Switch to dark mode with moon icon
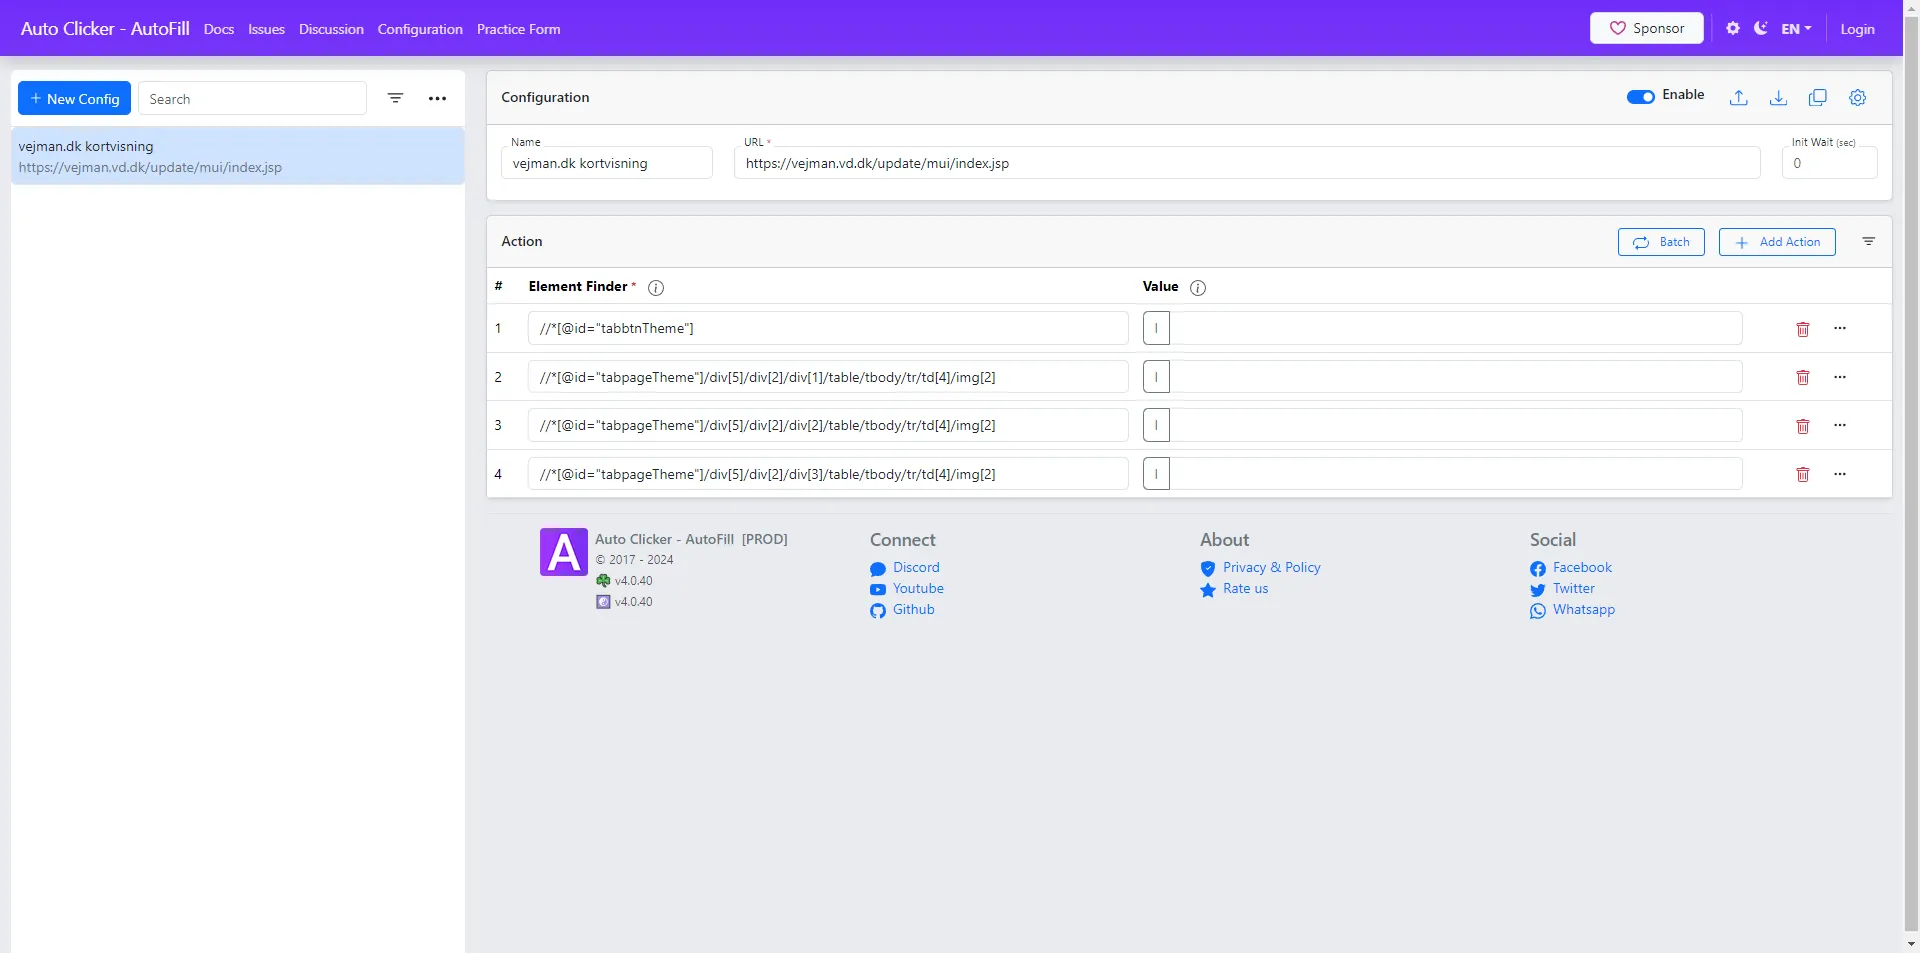The height and width of the screenshot is (953, 1920). (x=1761, y=28)
